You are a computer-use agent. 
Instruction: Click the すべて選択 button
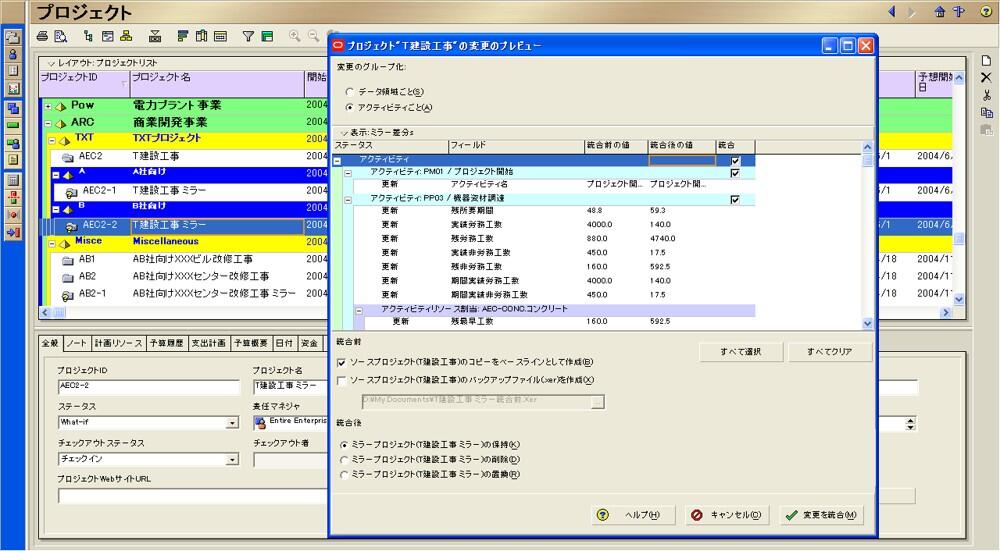[740, 351]
